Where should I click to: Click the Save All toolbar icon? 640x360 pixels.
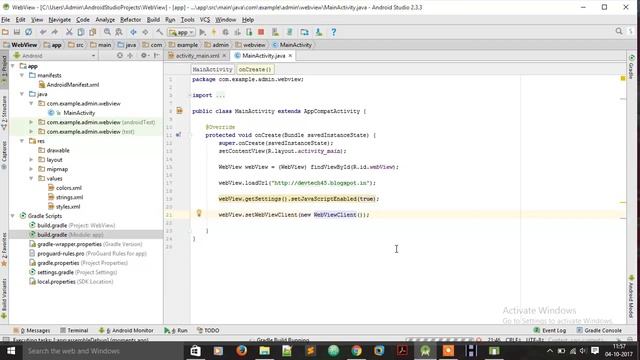coord(17,32)
